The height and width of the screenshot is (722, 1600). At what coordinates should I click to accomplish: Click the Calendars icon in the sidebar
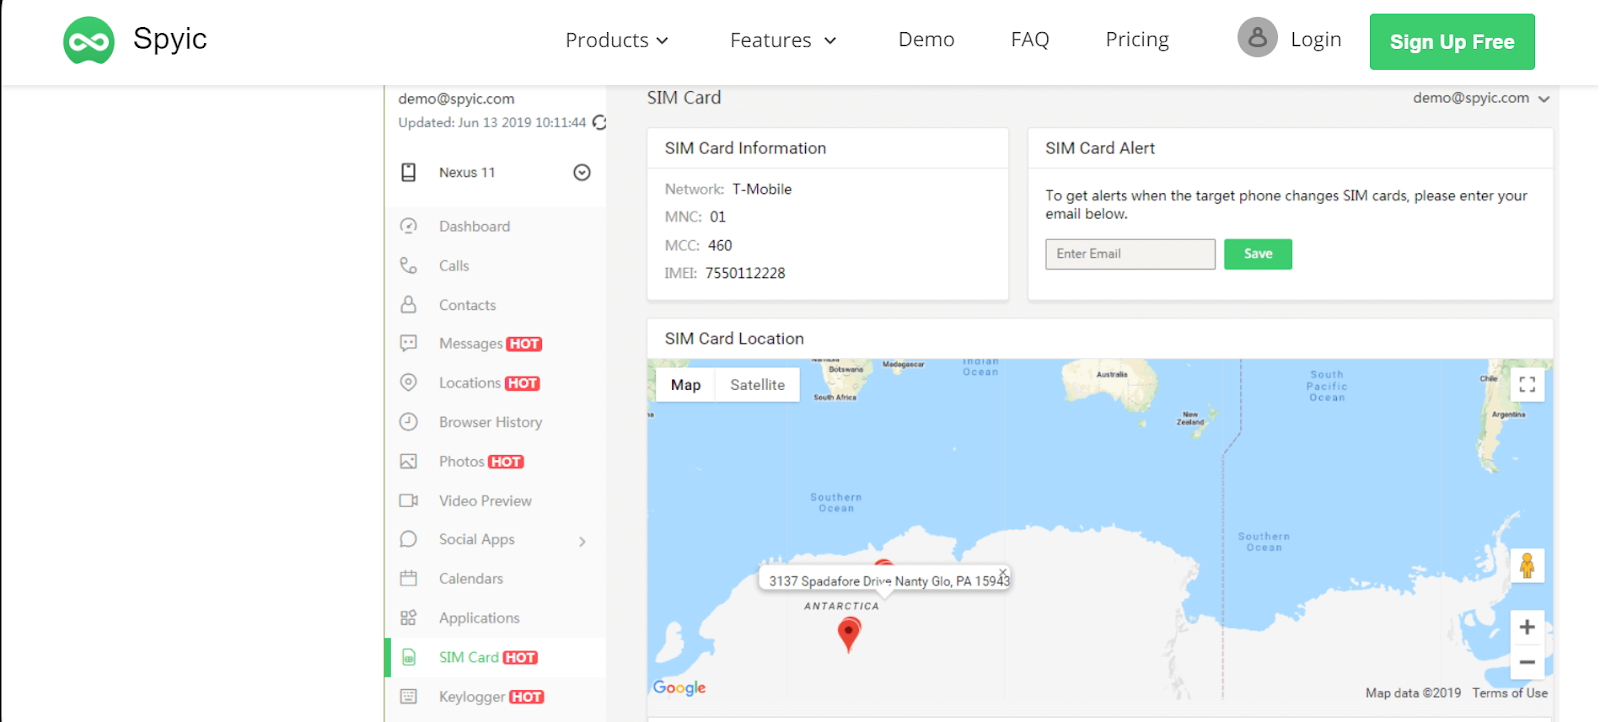click(x=408, y=578)
